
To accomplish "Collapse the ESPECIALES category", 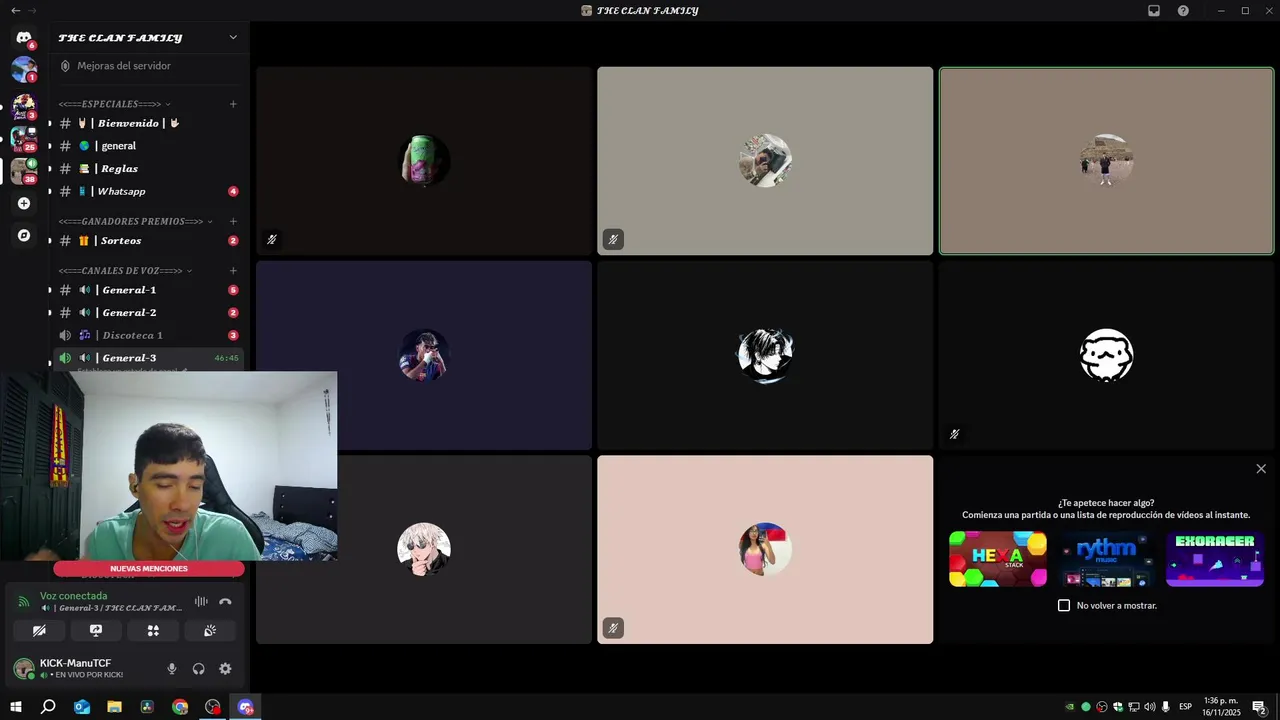I will click(114, 104).
